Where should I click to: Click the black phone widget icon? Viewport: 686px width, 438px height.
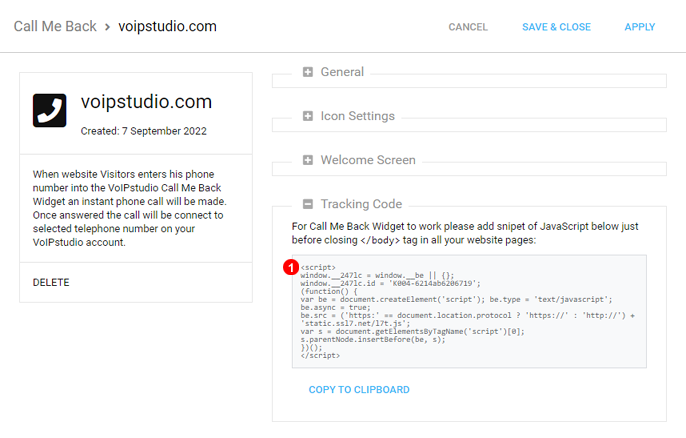(49, 110)
